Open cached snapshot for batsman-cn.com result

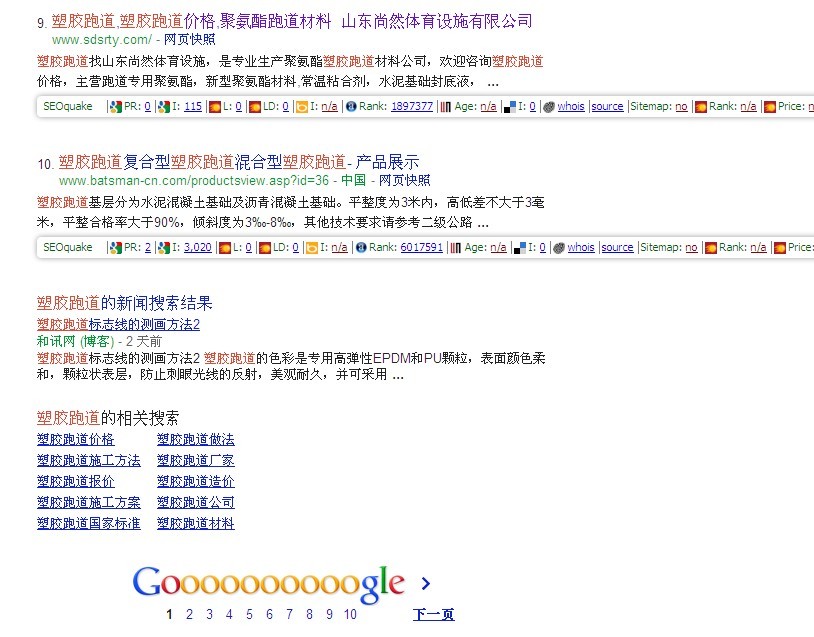[x=404, y=181]
